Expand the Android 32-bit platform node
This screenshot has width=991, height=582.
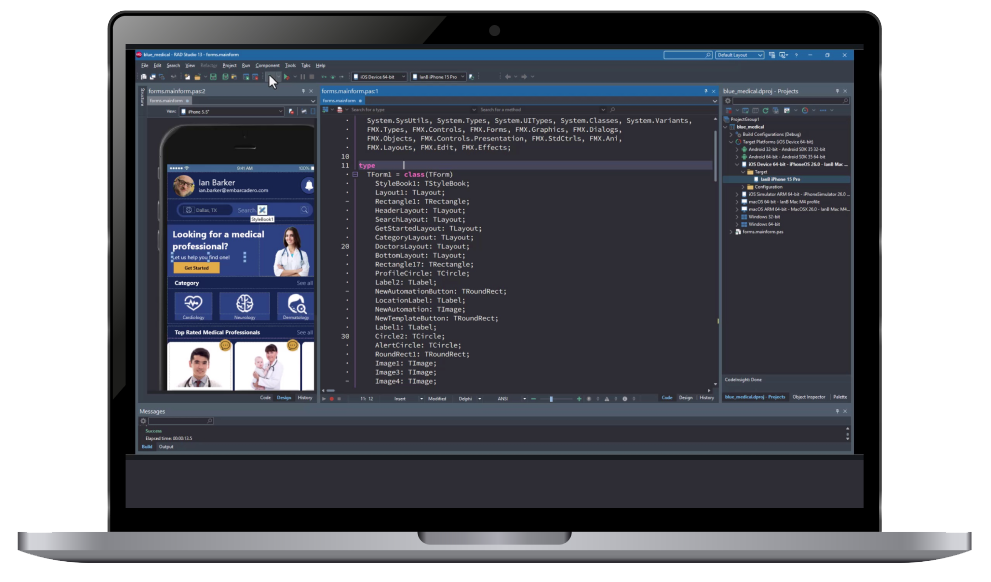click(x=738, y=149)
